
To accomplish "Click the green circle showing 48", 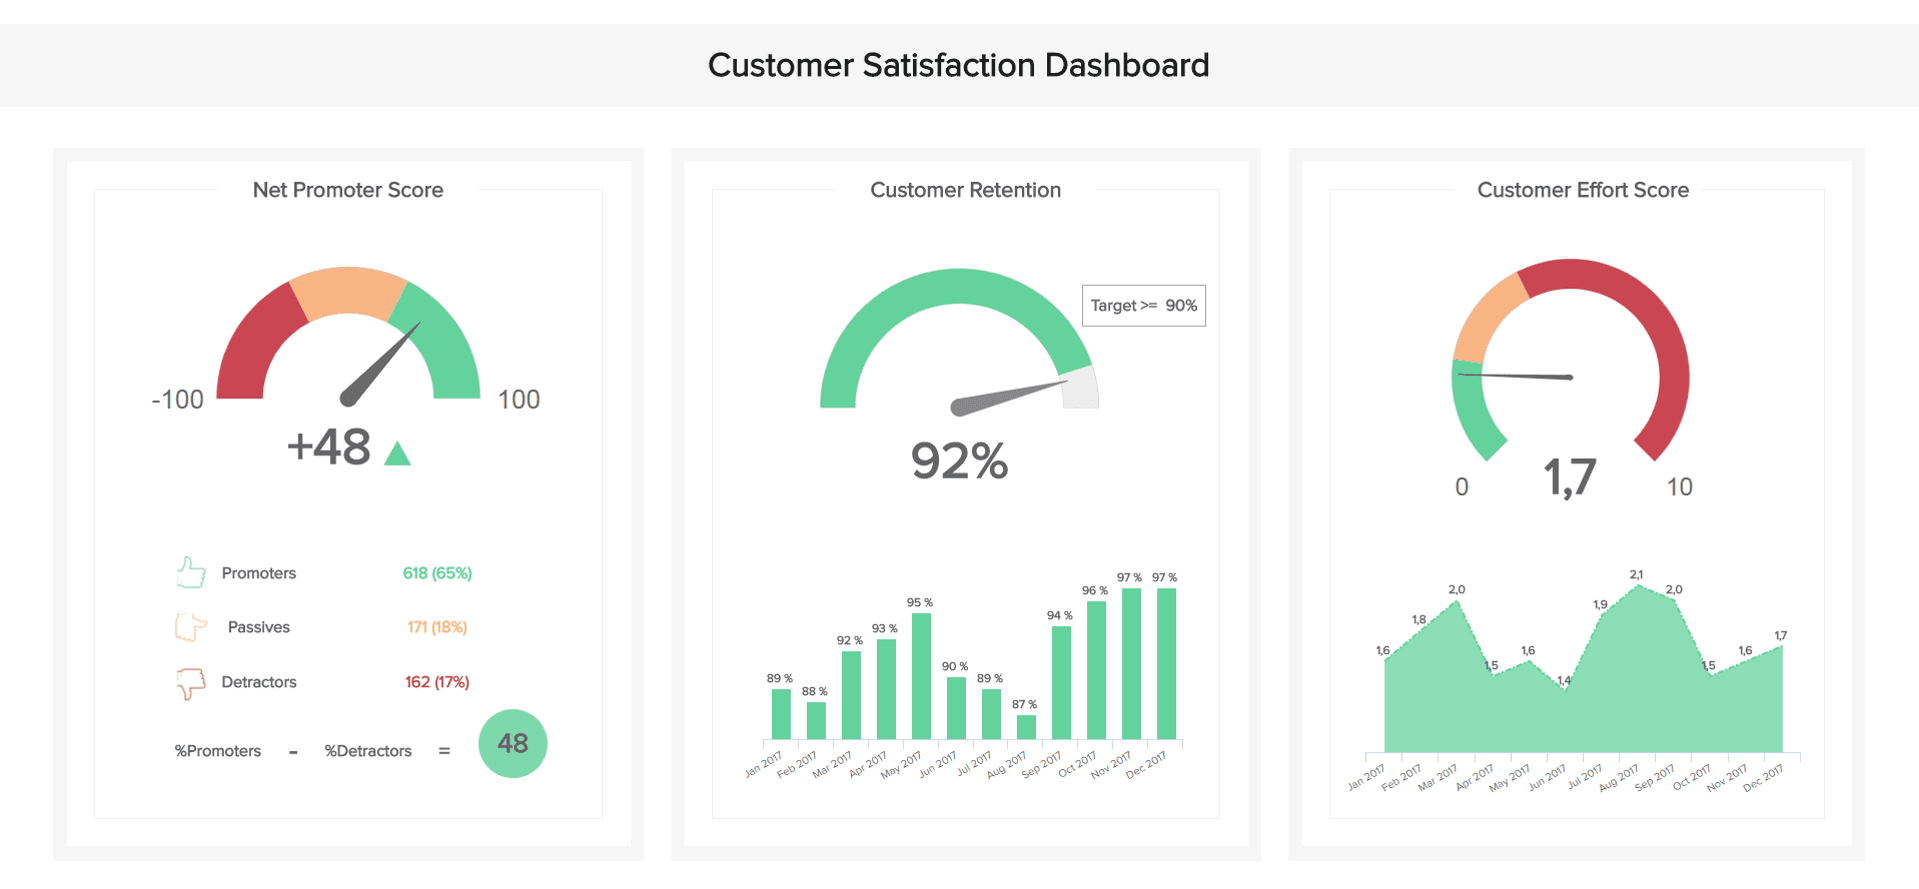I will click(x=513, y=744).
